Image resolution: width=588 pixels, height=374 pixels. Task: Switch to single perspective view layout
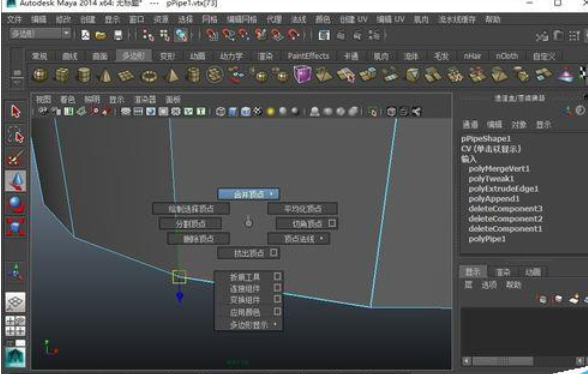coord(15,302)
